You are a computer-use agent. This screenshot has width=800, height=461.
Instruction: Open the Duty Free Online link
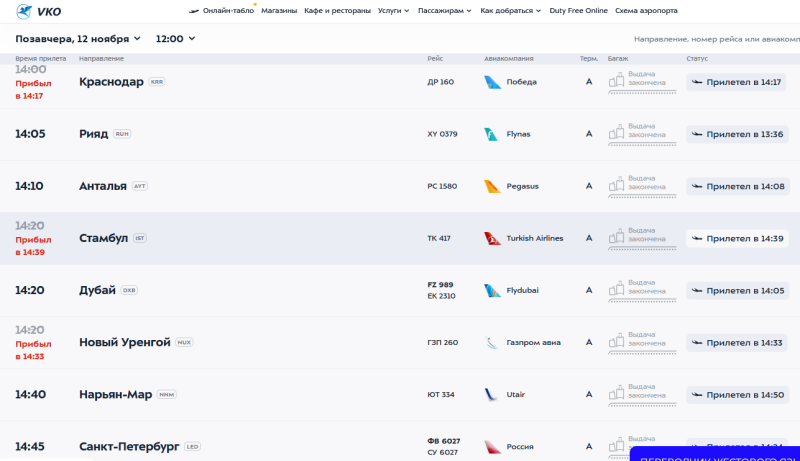click(x=578, y=11)
